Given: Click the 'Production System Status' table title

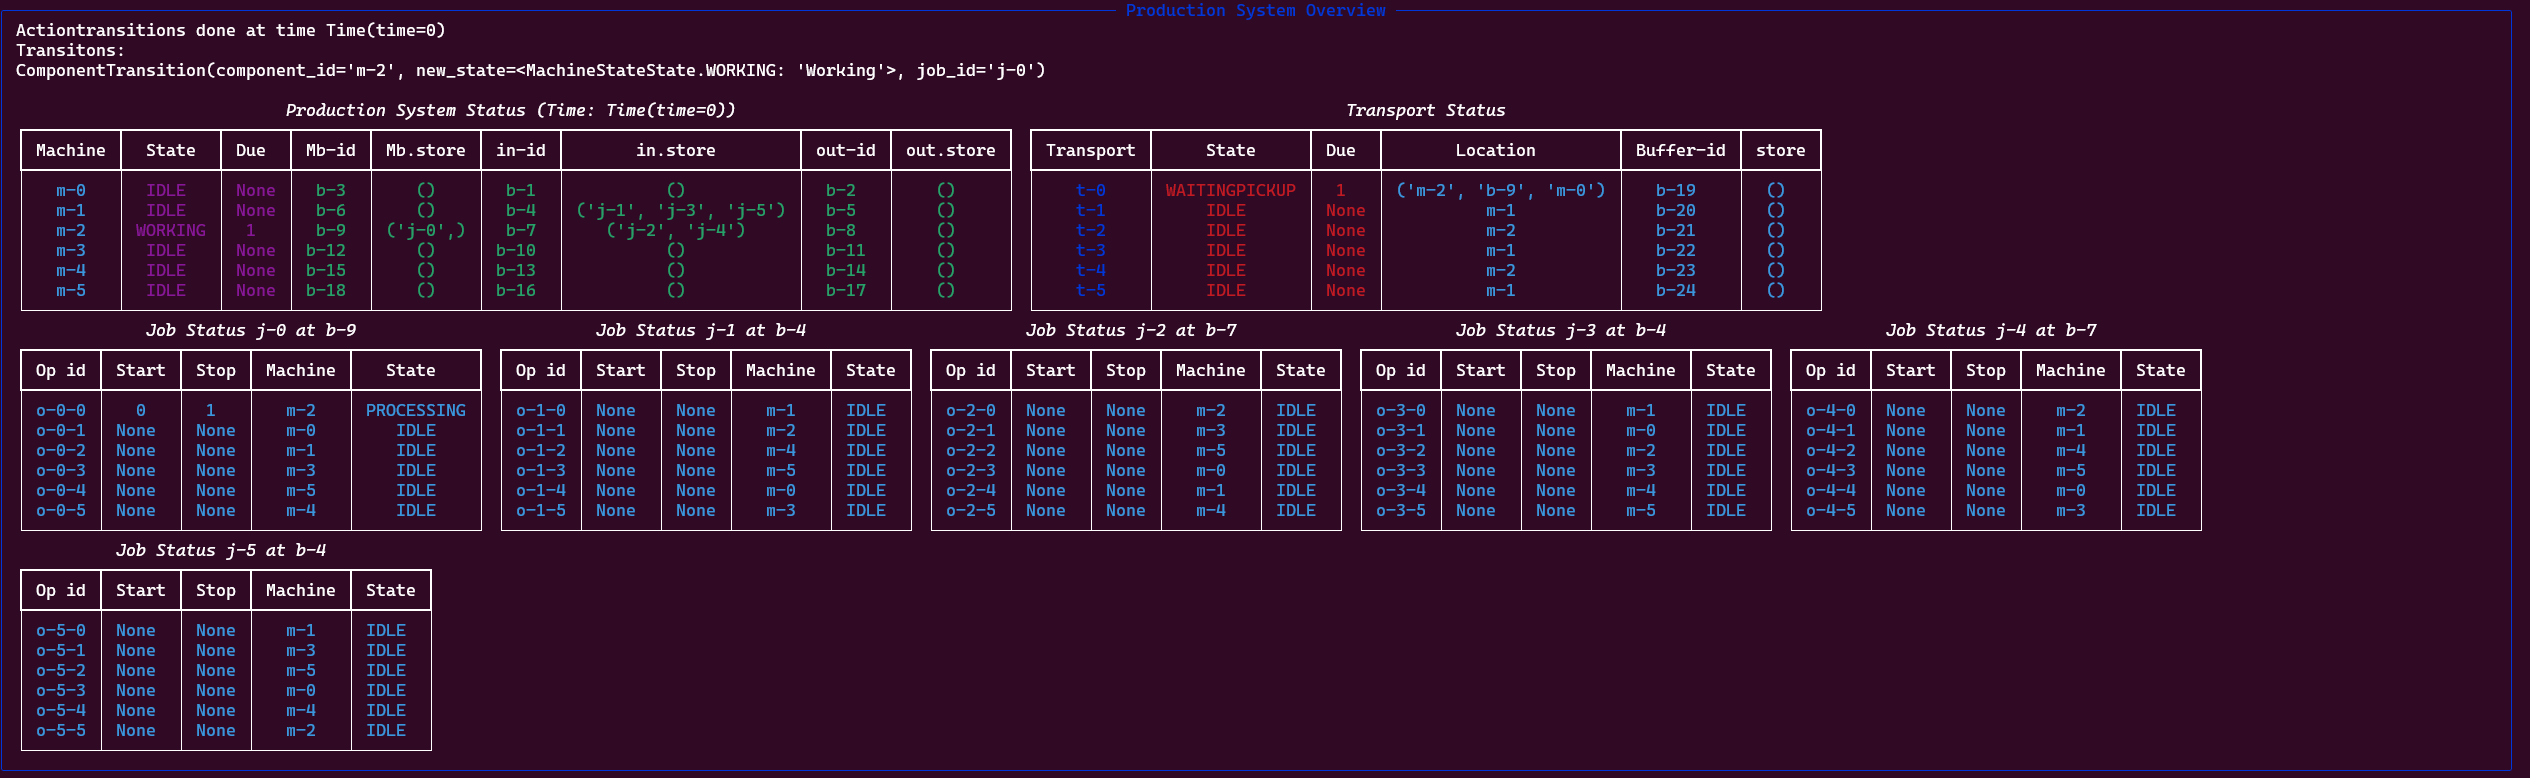Looking at the screenshot, I should point(510,110).
